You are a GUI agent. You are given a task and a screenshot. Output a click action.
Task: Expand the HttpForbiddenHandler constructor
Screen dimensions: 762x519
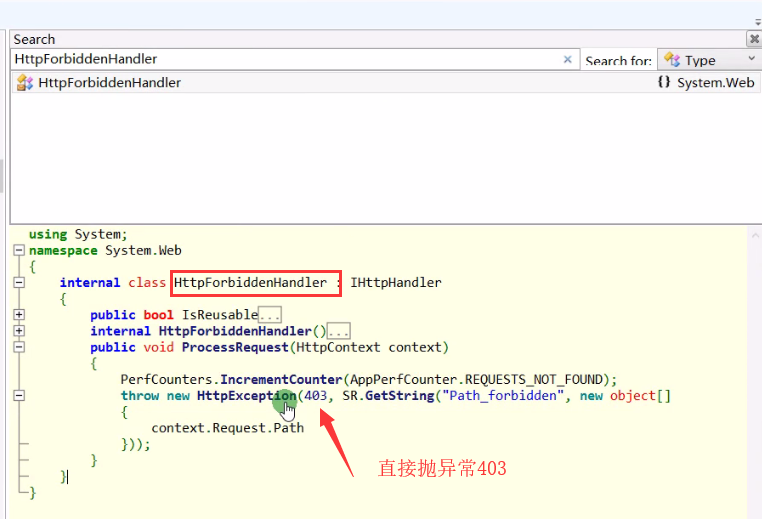(x=19, y=331)
